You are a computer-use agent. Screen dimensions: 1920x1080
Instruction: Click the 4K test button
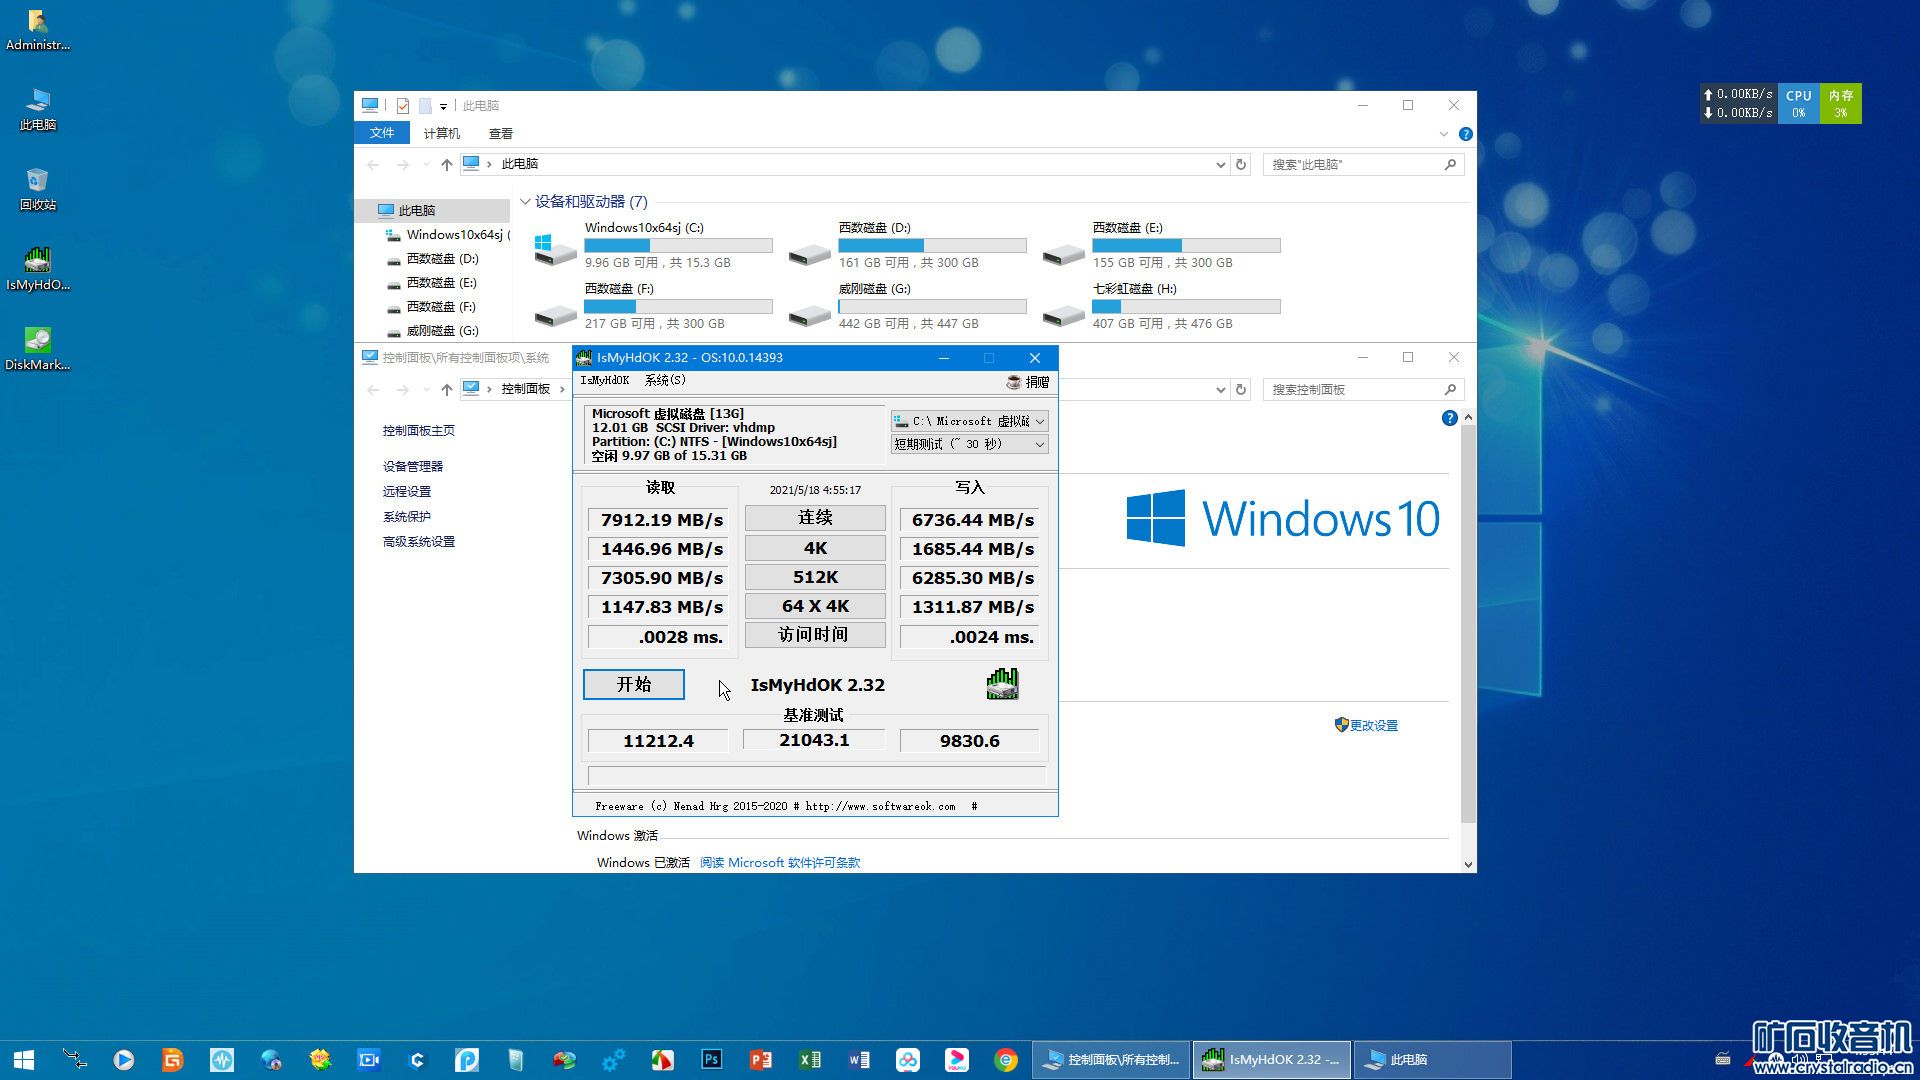[815, 548]
